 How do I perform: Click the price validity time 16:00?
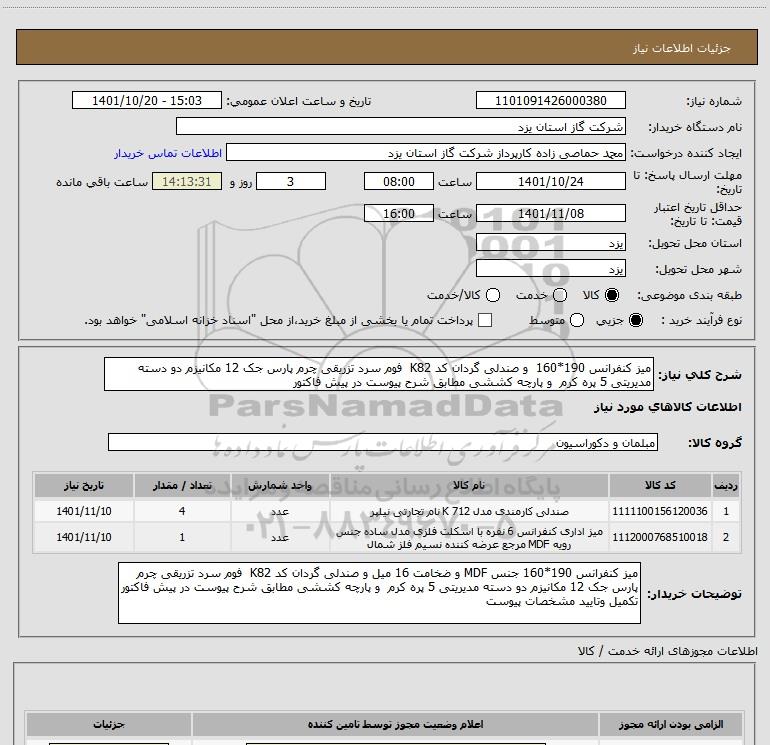click(399, 213)
